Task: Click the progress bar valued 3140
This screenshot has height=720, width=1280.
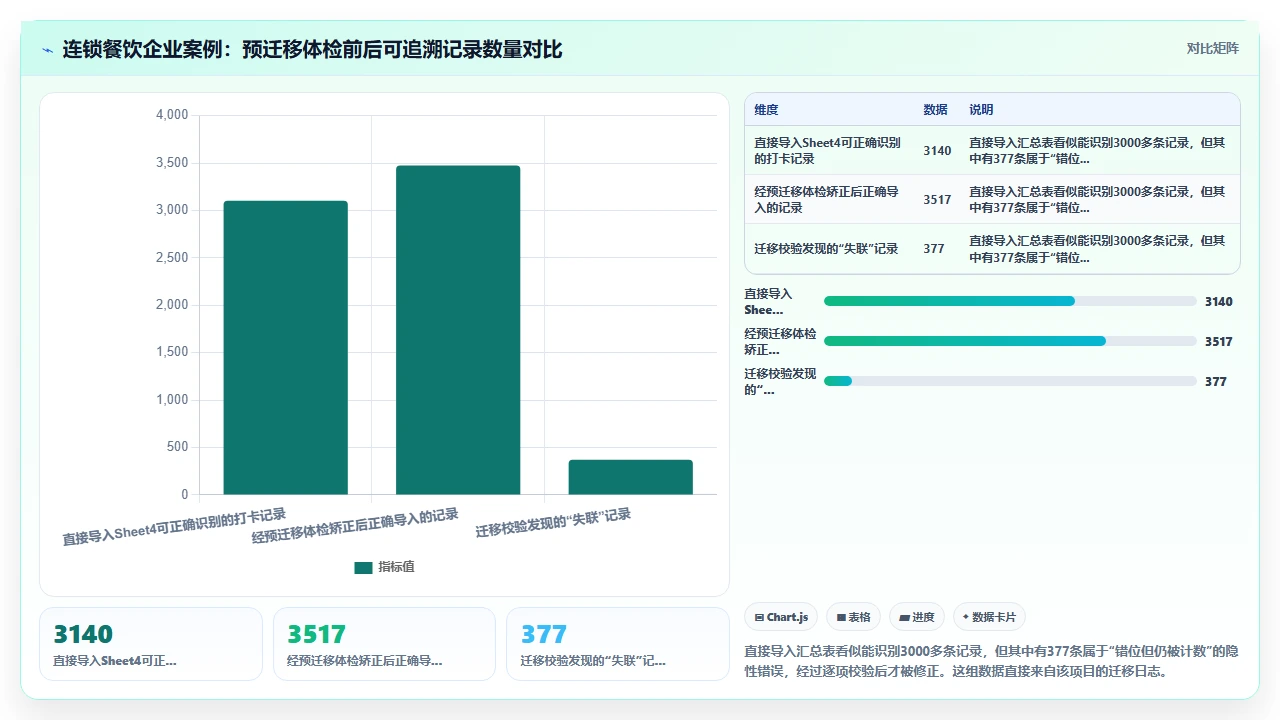Action: [1010, 301]
